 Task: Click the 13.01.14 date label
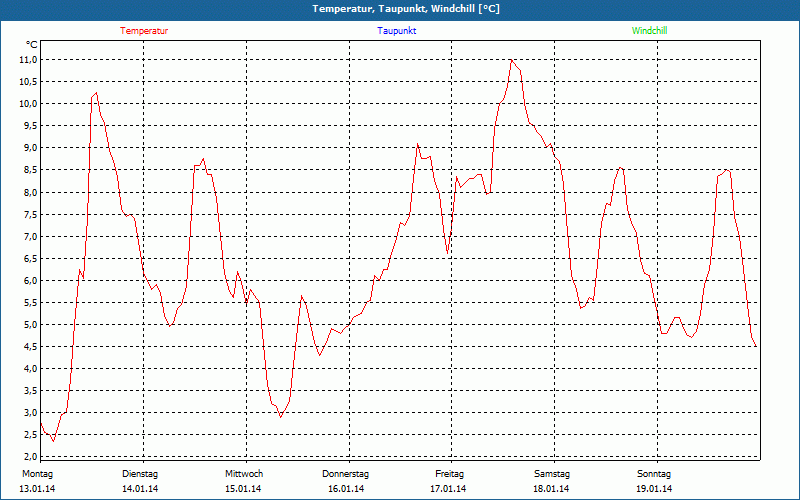pos(37,489)
